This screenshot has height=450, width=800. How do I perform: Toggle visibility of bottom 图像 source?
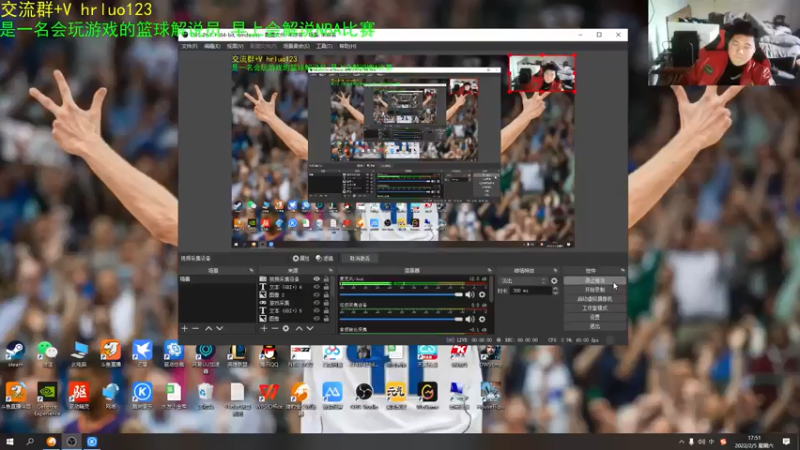pyautogui.click(x=316, y=318)
